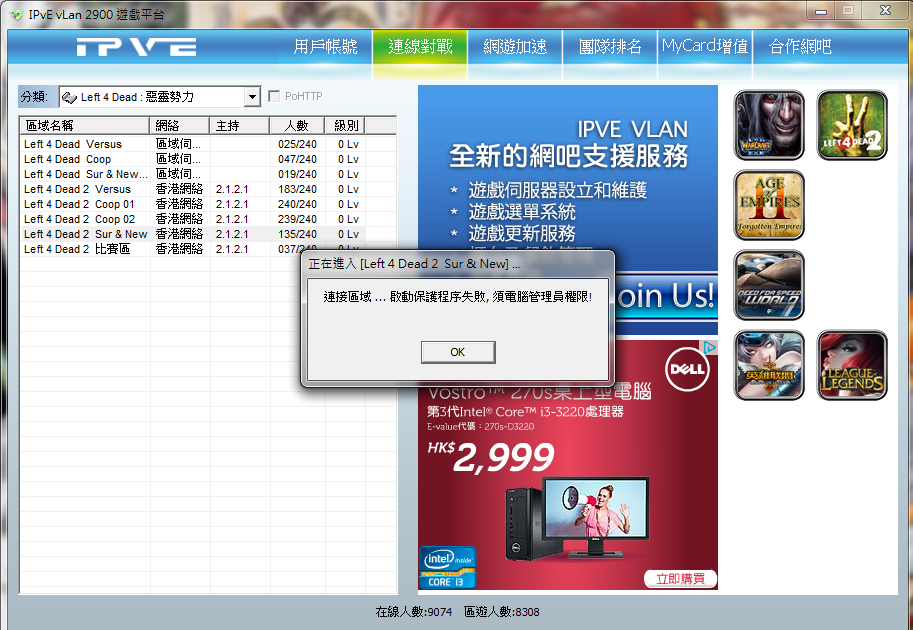The image size is (913, 630).
Task: Select the Left 4 Dead 2 比賽區 row
Action: (161, 249)
